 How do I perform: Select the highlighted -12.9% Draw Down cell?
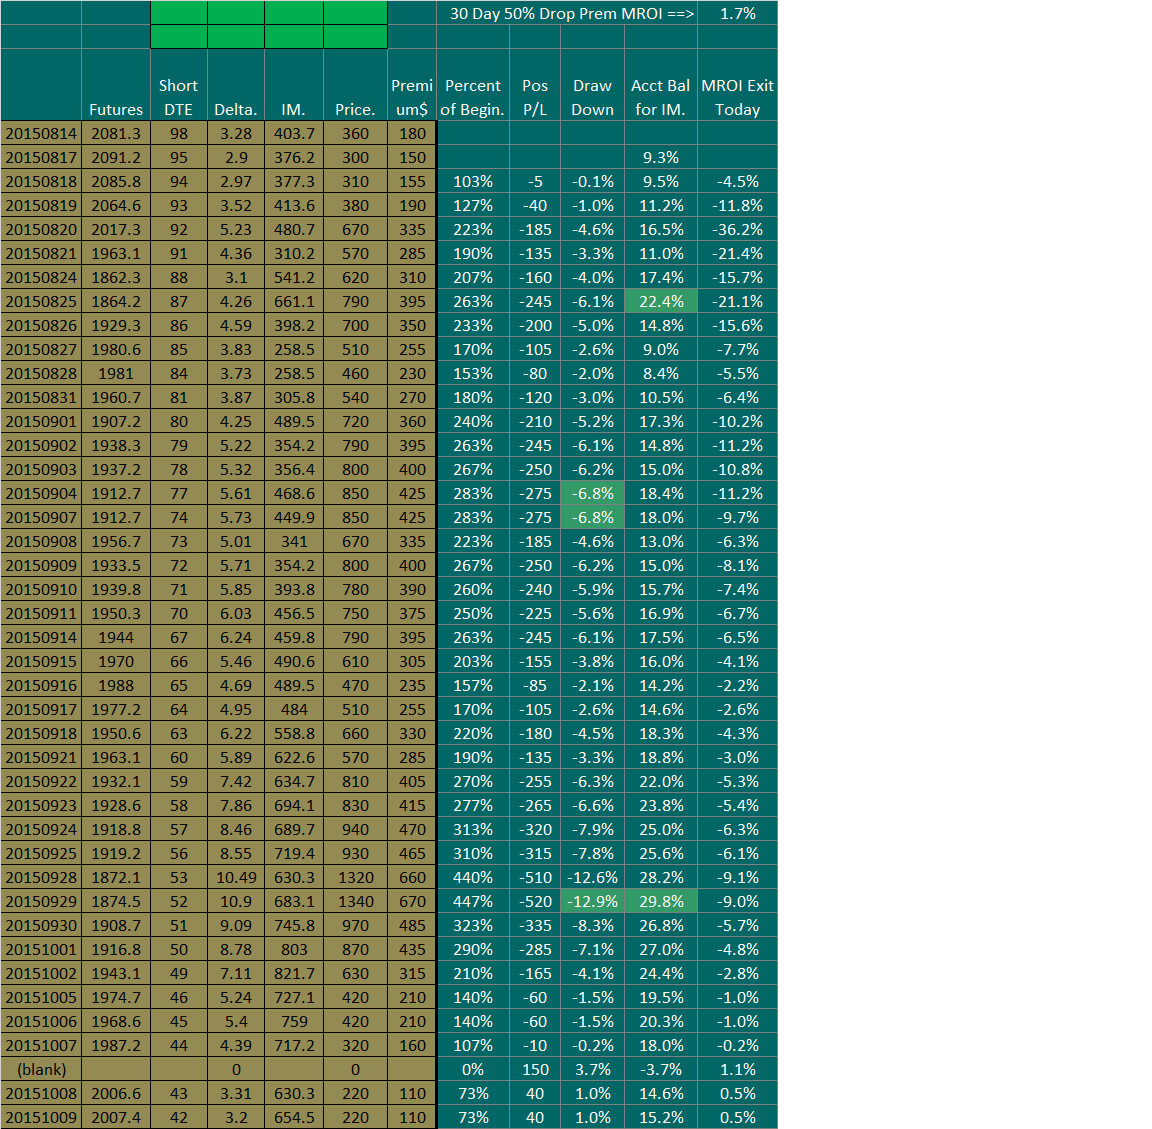pyautogui.click(x=593, y=902)
